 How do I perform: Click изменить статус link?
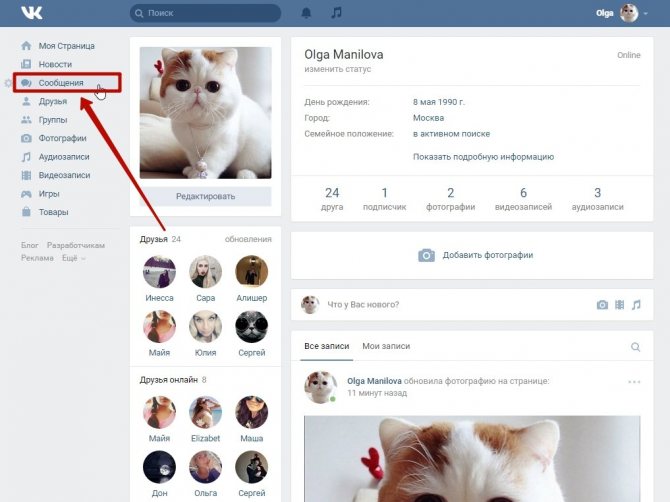[x=338, y=69]
